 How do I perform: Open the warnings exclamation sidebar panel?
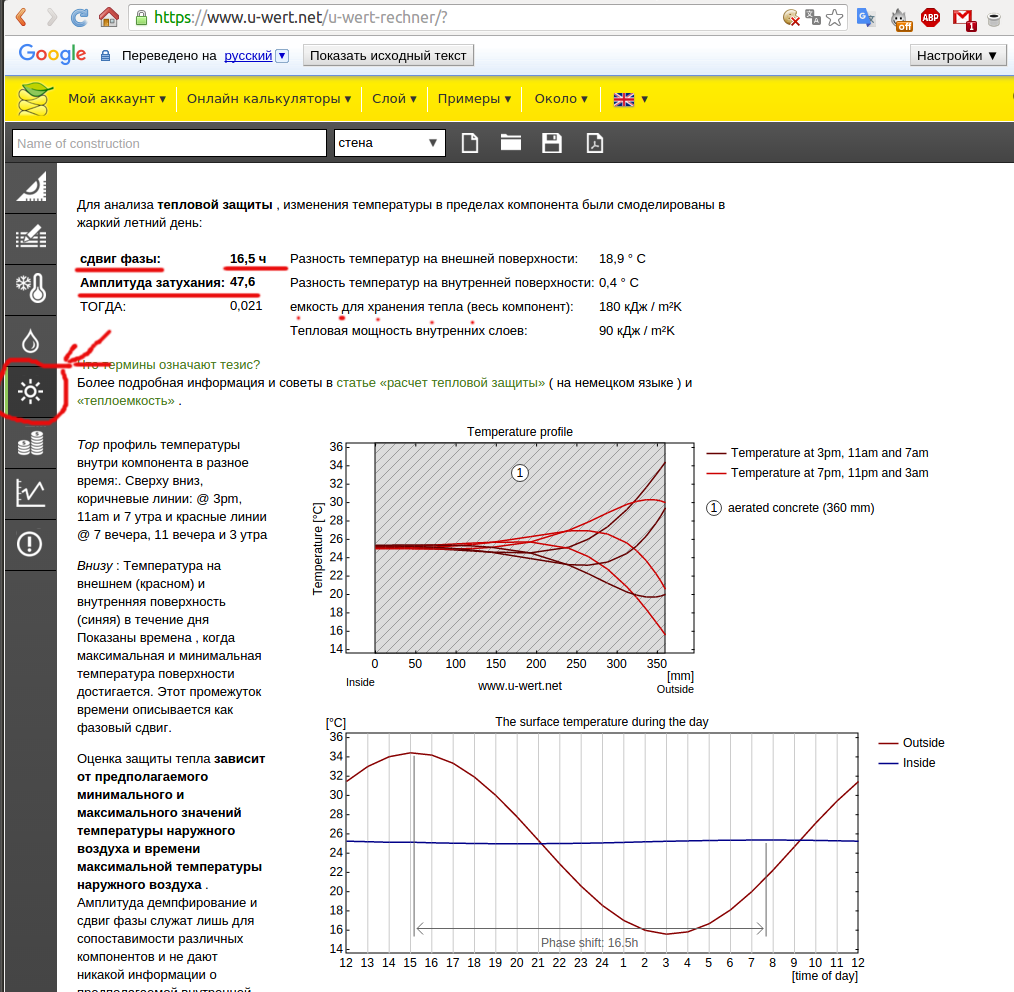[30, 544]
